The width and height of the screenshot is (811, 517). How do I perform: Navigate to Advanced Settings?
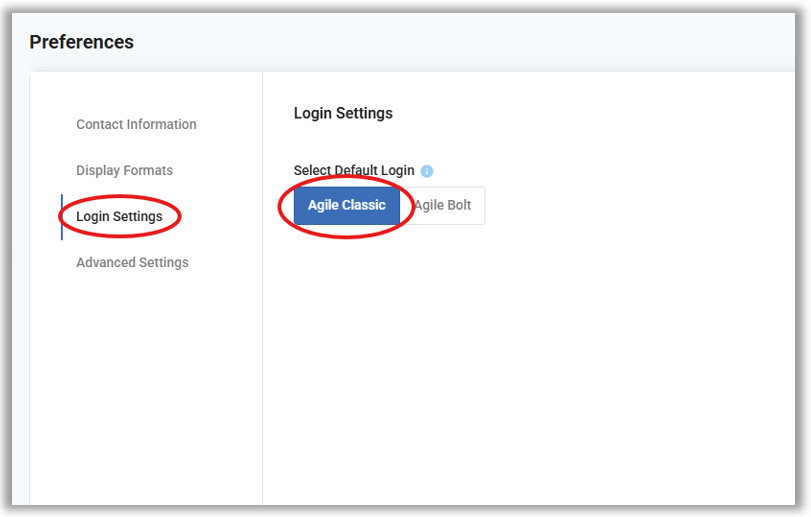click(132, 262)
